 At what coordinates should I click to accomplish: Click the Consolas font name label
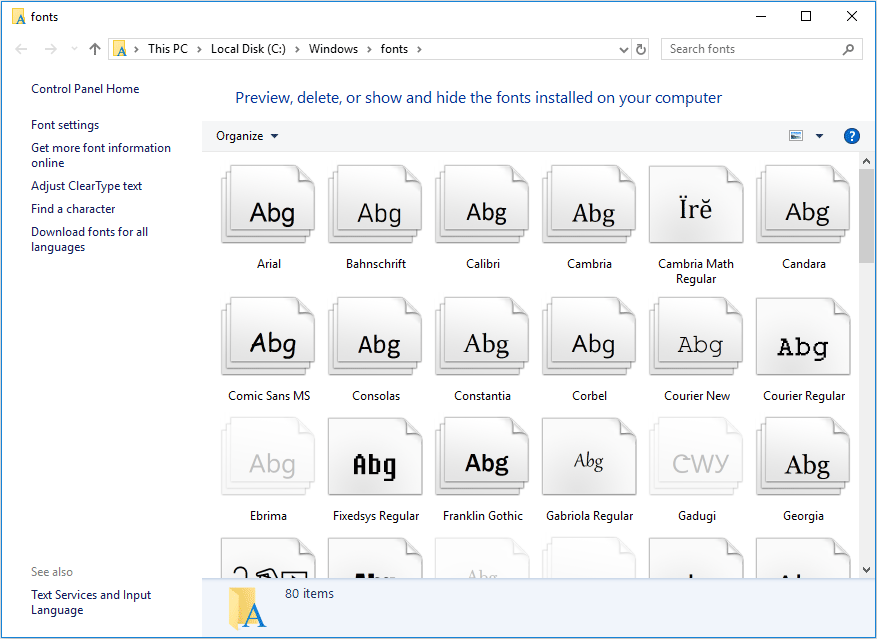click(x=376, y=396)
